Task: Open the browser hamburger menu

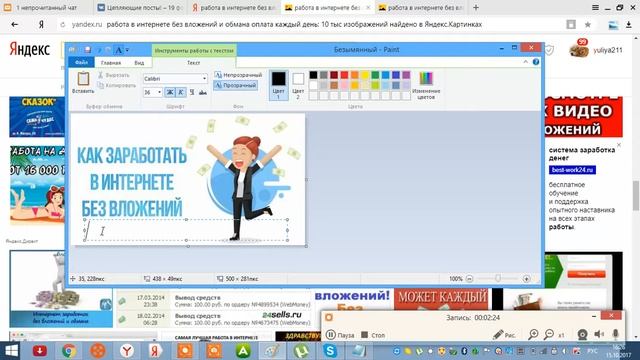Action: point(596,7)
